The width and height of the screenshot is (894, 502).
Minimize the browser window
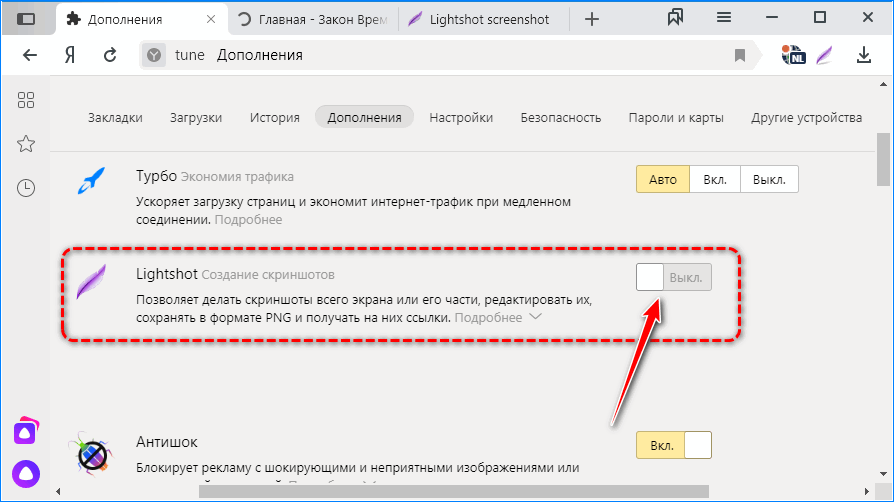(771, 18)
